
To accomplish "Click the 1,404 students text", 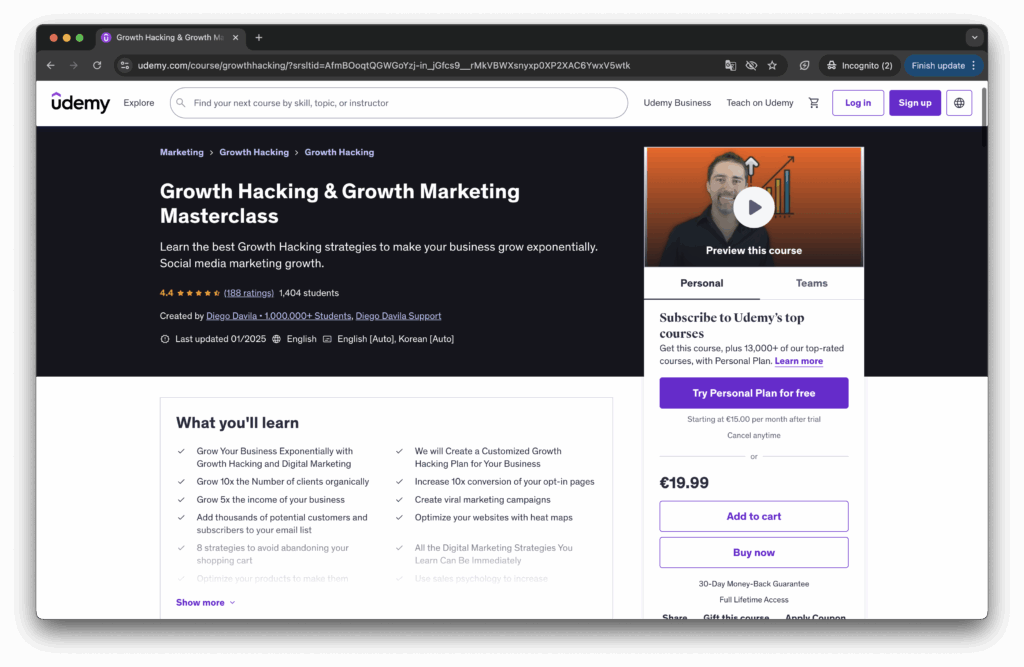I will 309,293.
